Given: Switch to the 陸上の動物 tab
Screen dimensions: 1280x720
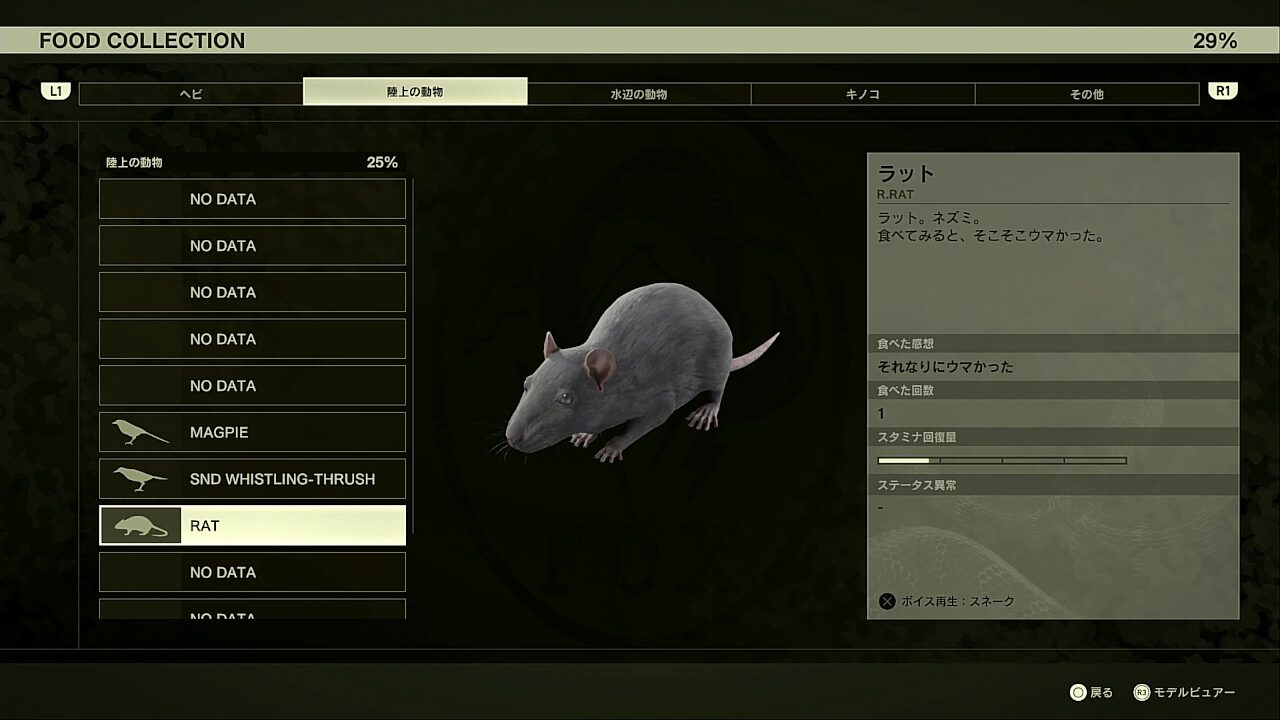Looking at the screenshot, I should click(415, 91).
